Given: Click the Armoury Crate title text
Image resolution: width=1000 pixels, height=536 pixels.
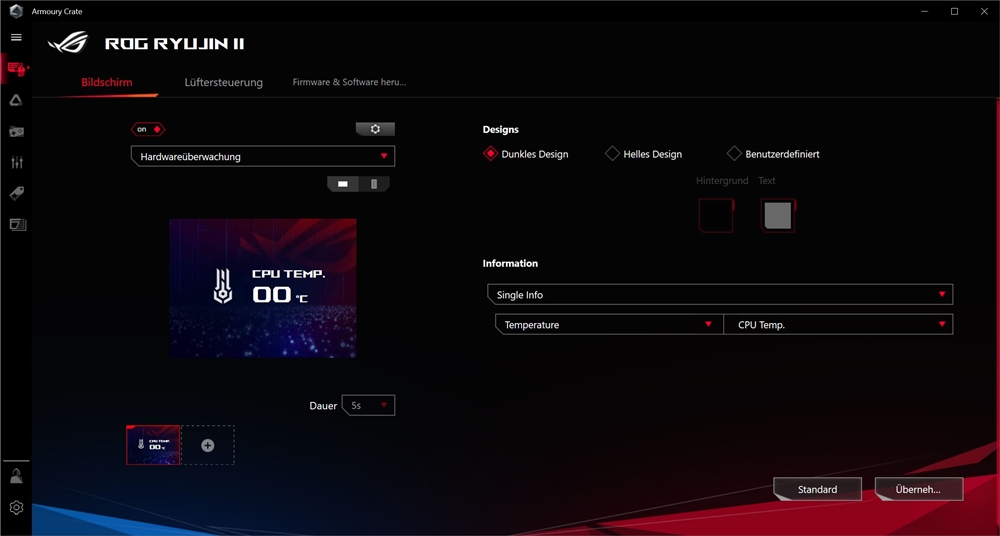Looking at the screenshot, I should point(57,11).
